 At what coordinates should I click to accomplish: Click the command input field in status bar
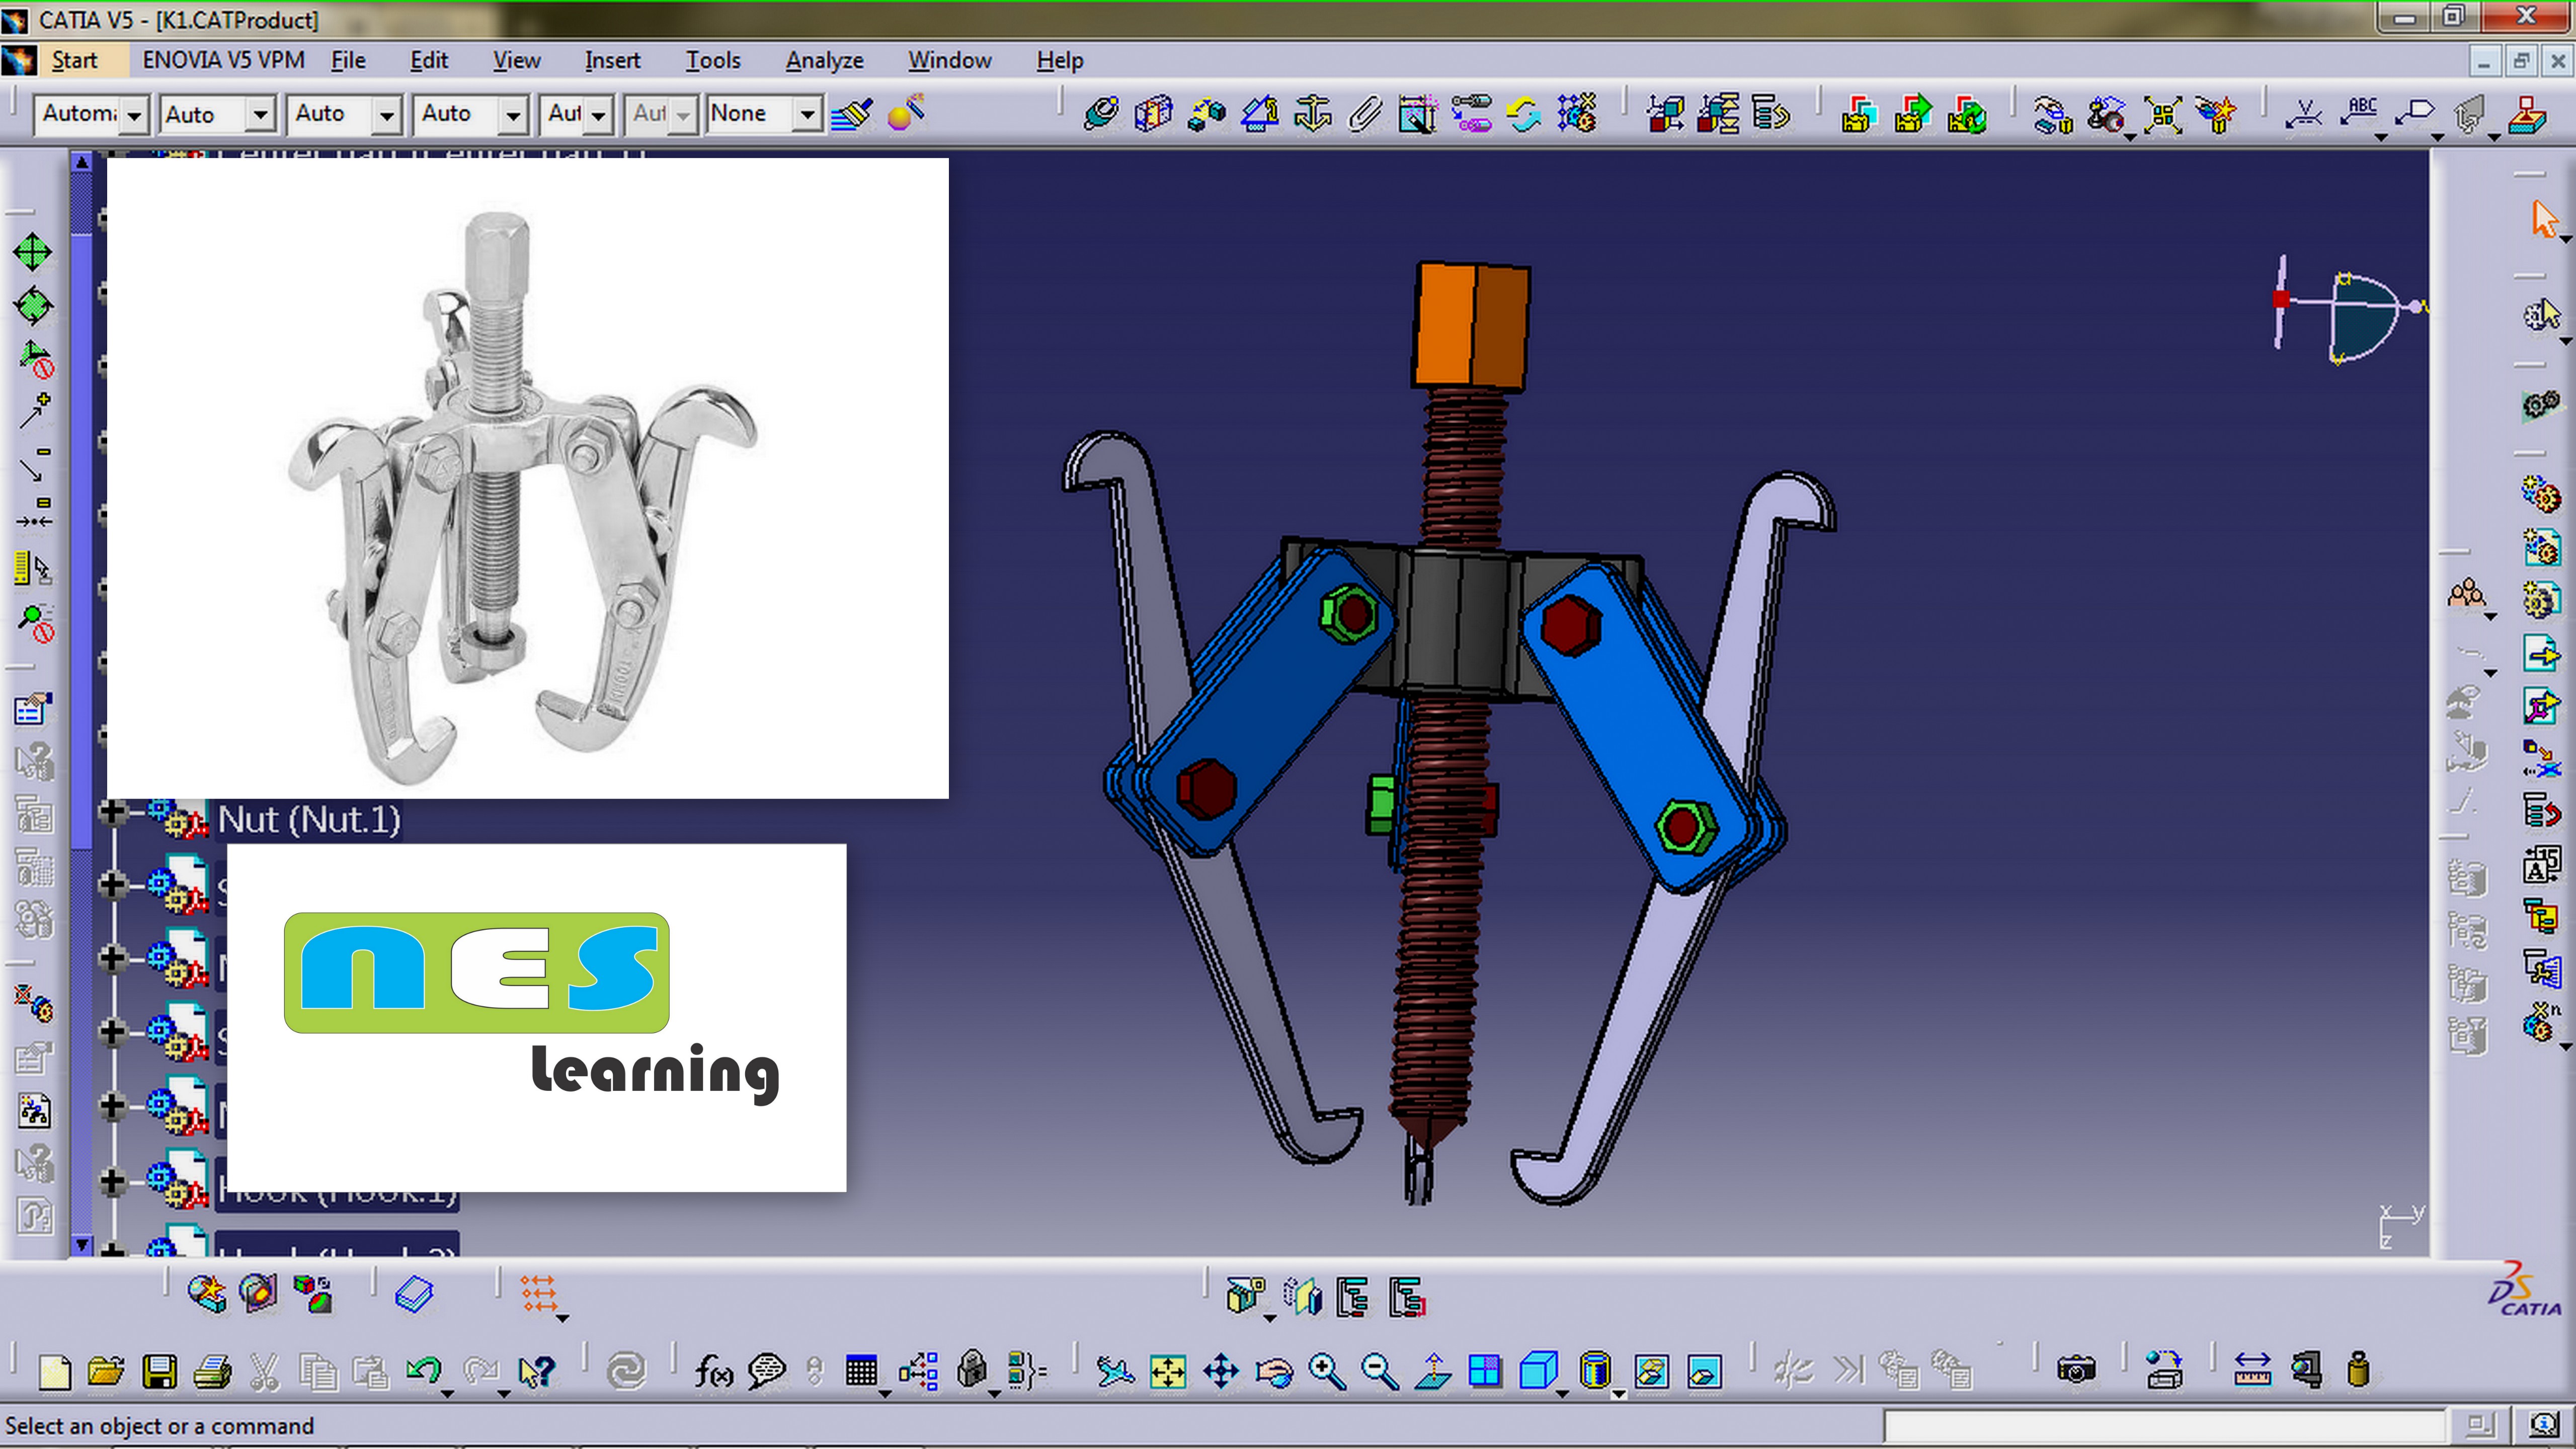pyautogui.click(x=2164, y=1426)
